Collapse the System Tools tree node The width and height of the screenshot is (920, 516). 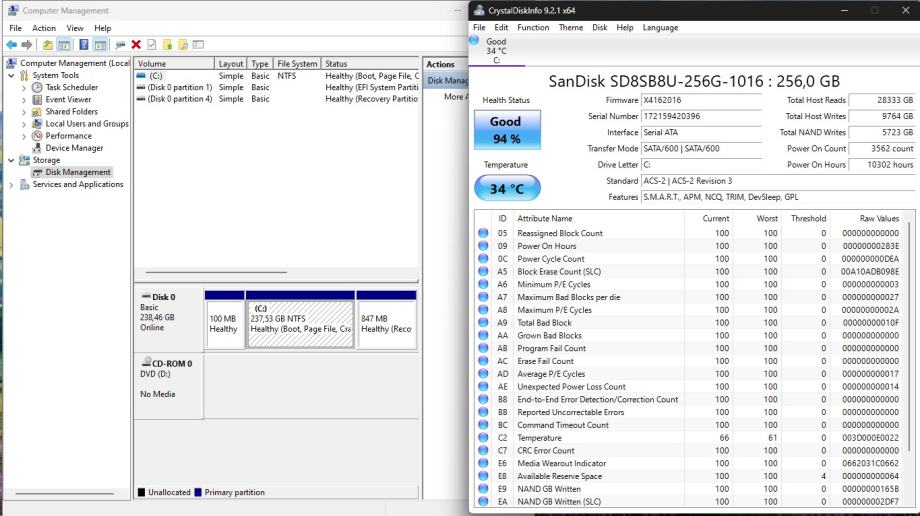(11, 75)
